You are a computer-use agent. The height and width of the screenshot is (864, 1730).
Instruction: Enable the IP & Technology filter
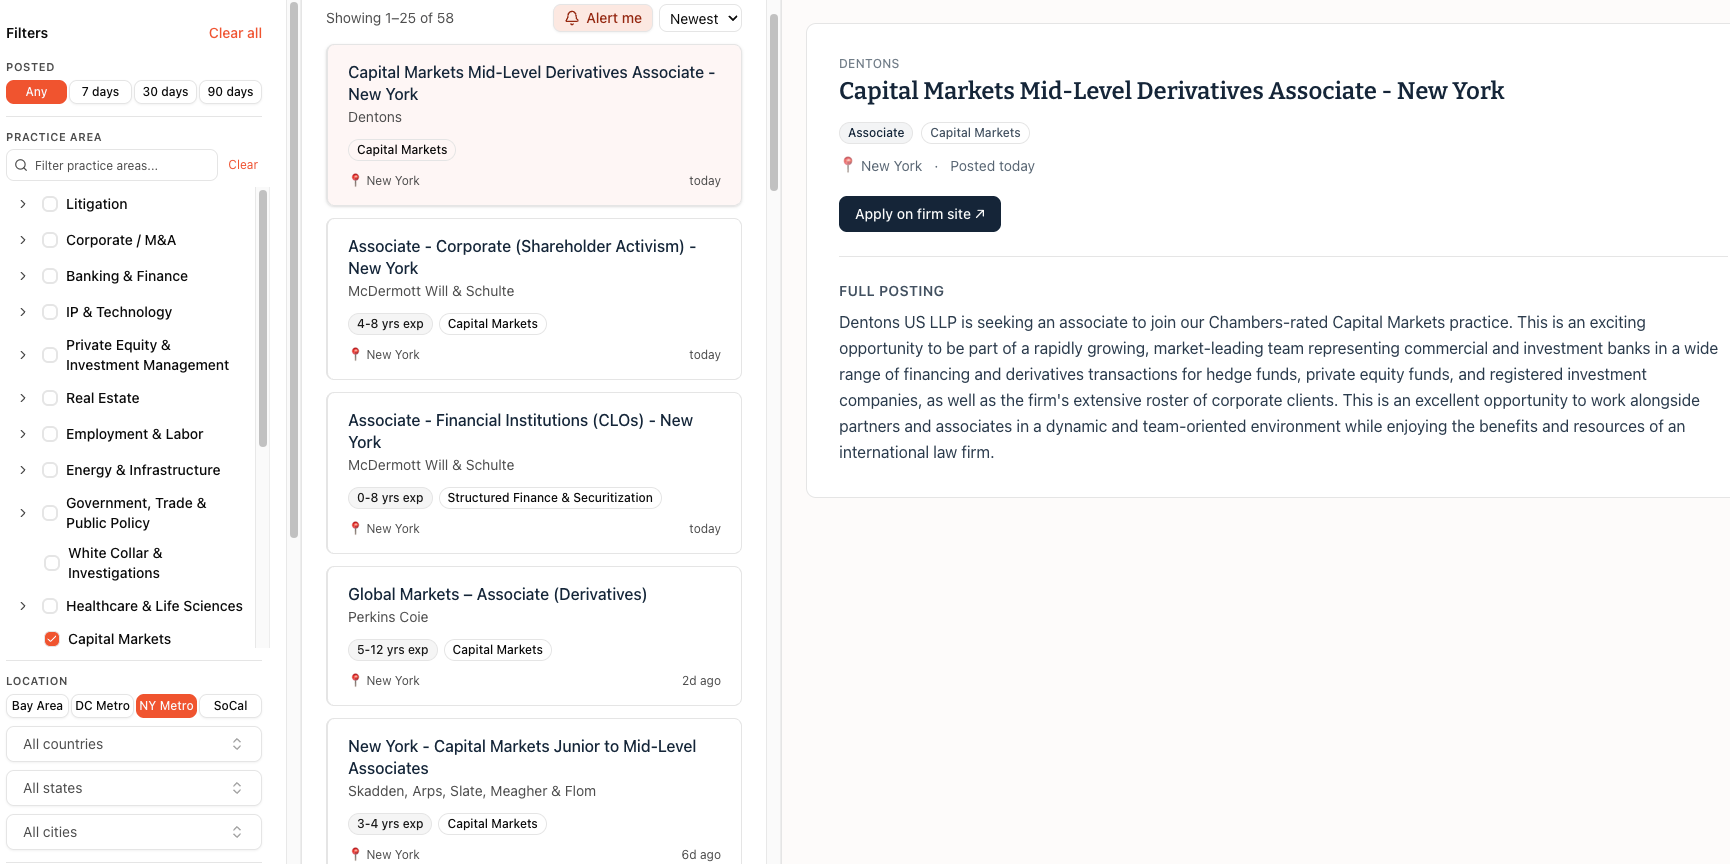pos(50,312)
